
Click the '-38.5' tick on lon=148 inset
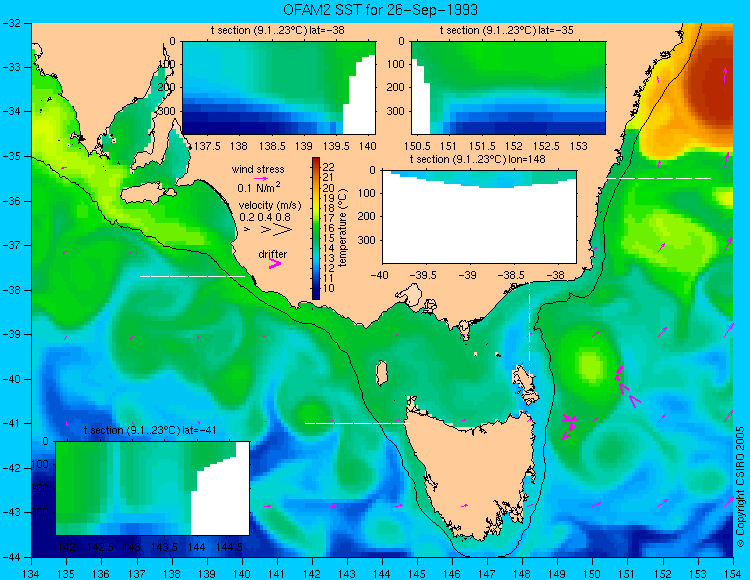coord(513,275)
